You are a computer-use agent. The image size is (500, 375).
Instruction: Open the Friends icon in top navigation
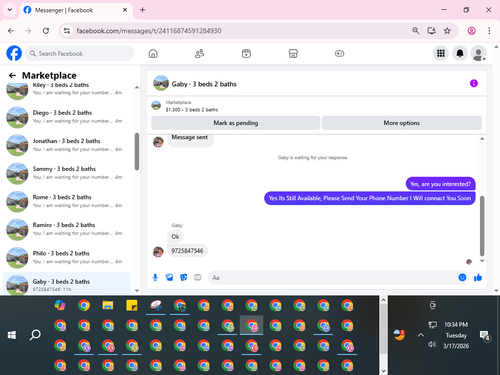pyautogui.click(x=199, y=53)
